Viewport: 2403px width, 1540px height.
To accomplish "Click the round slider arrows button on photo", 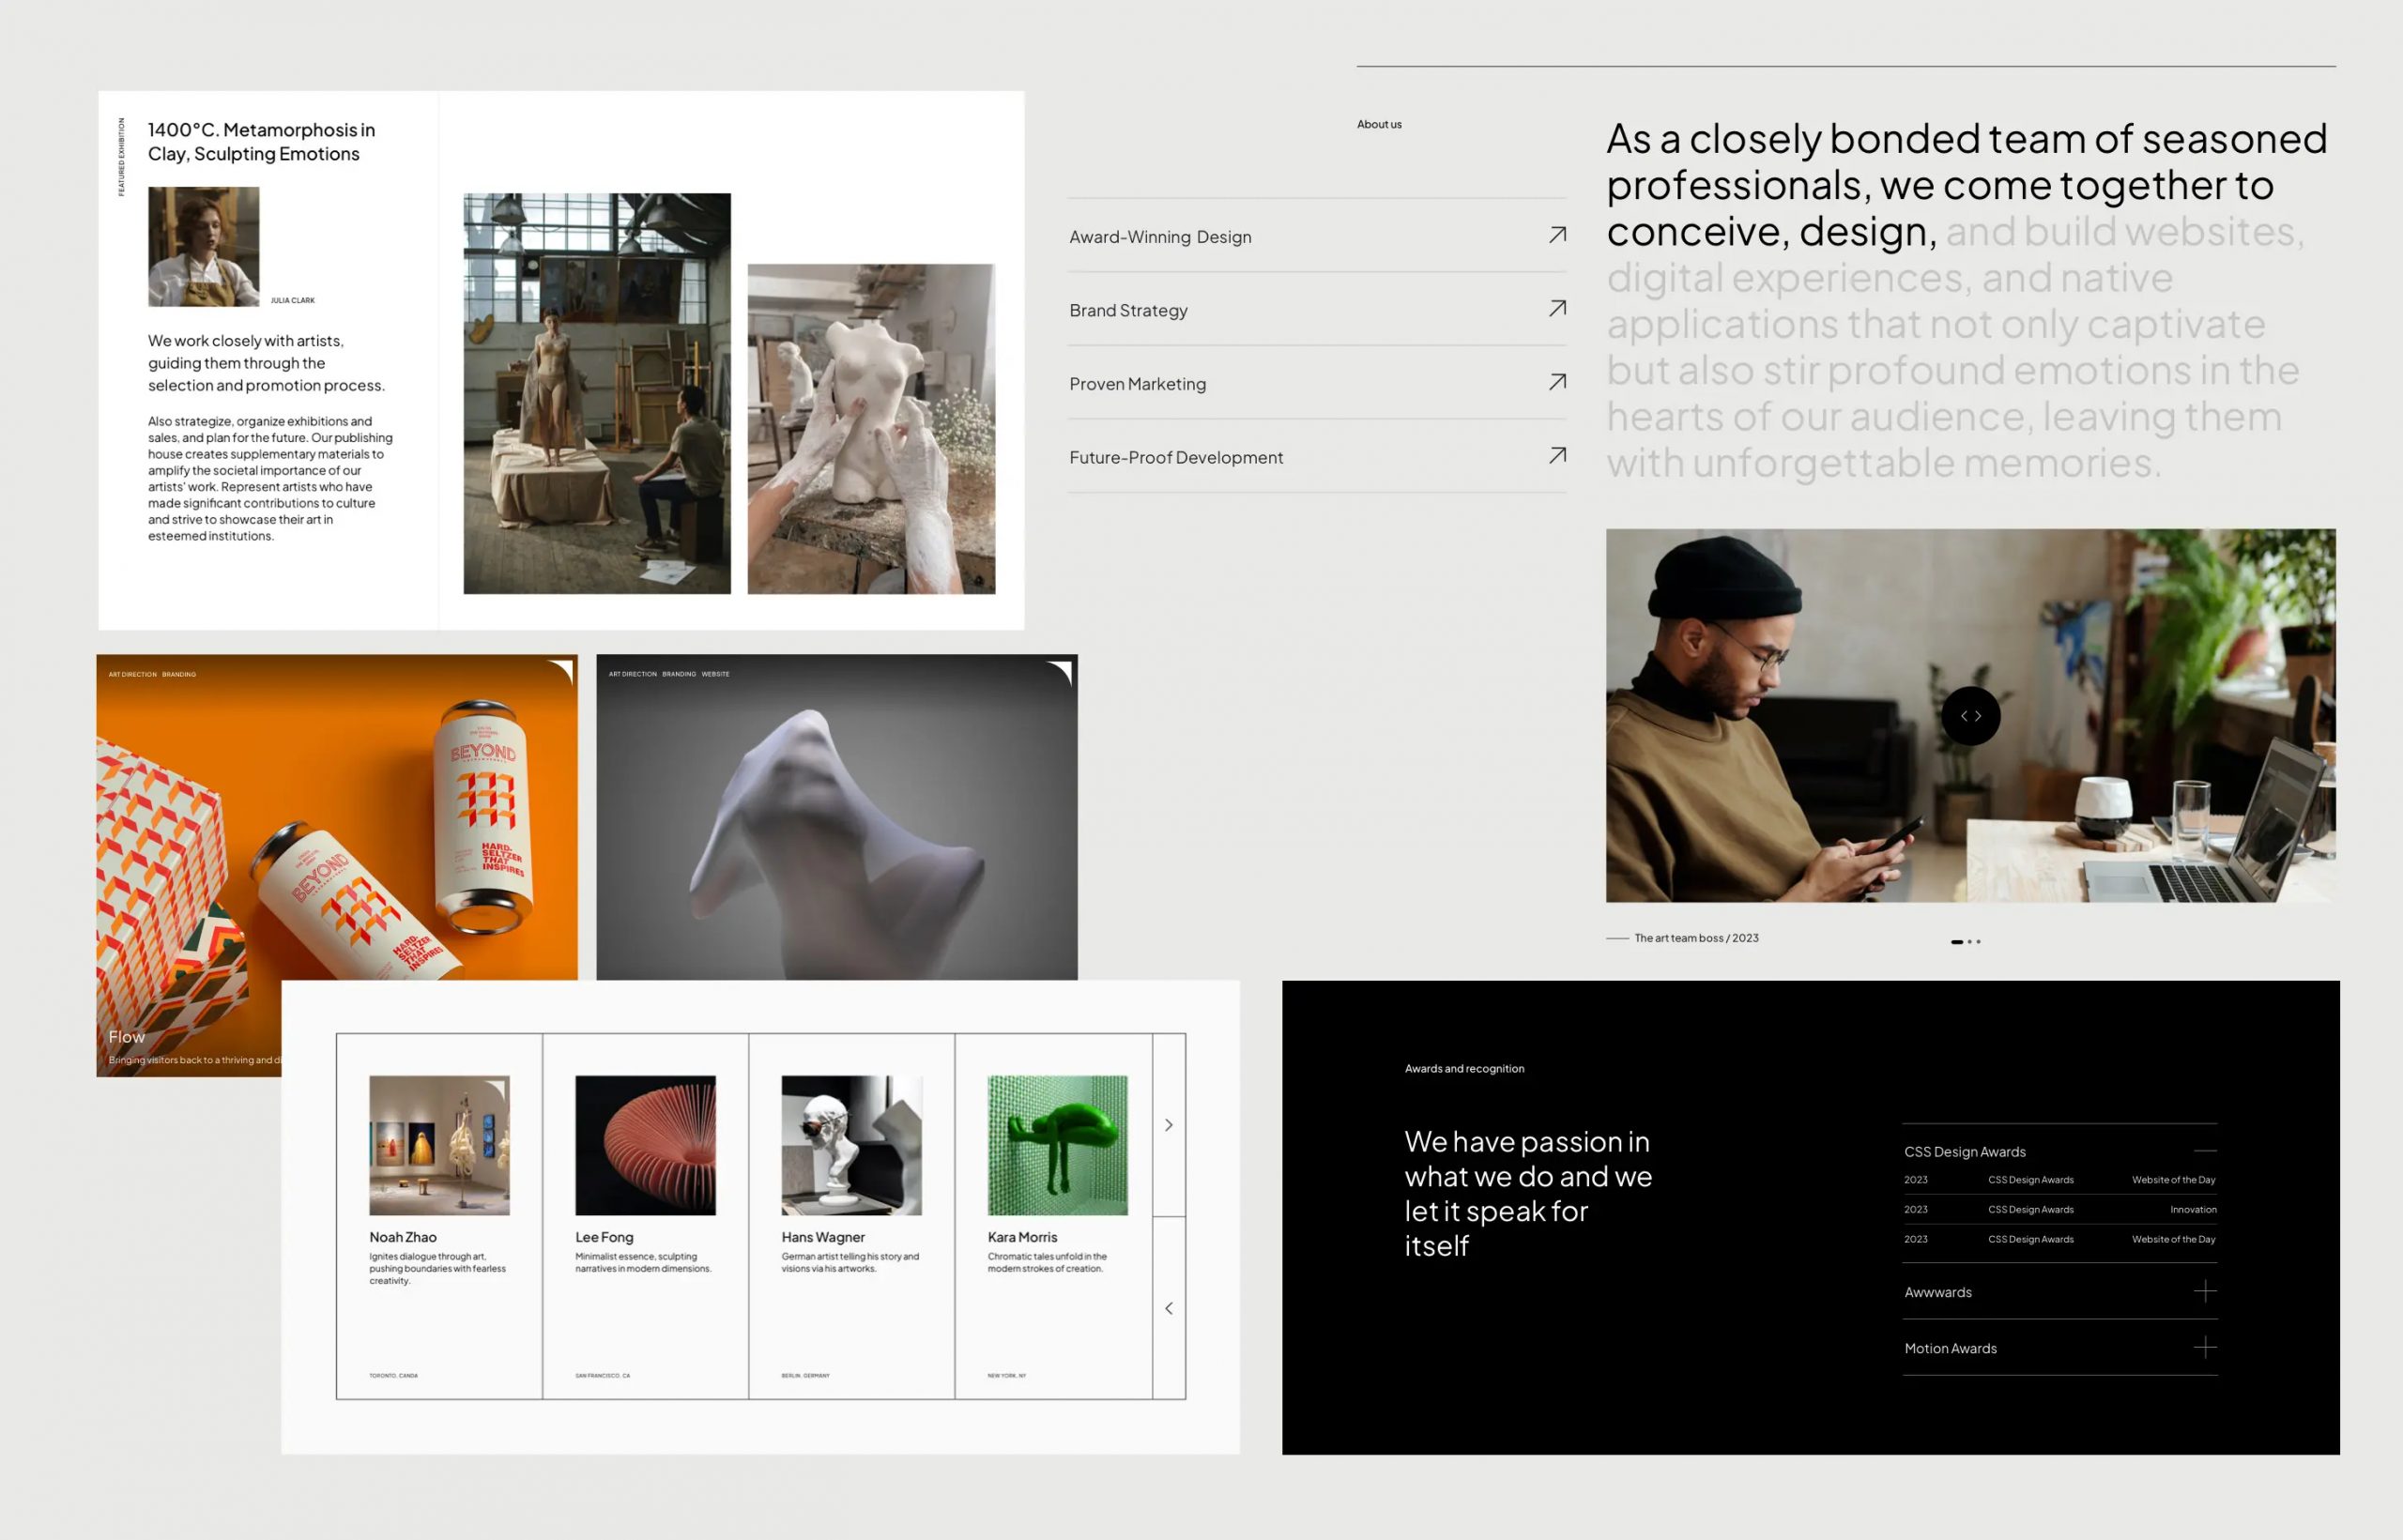I will coord(1970,716).
